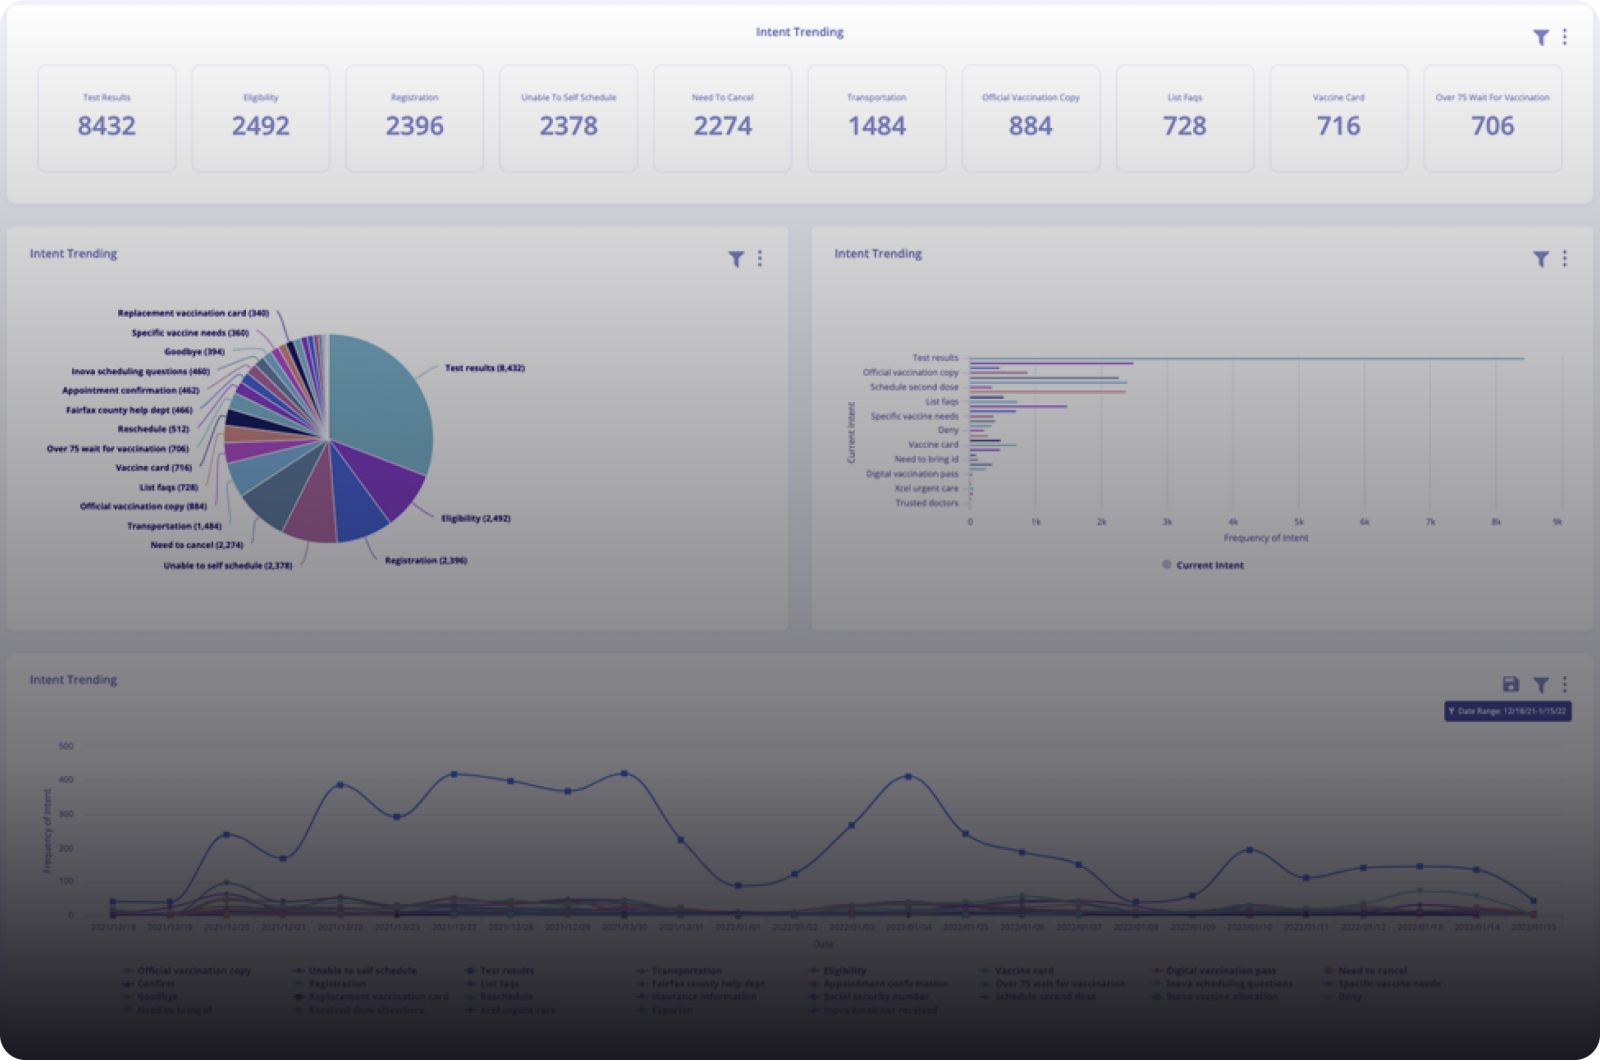Select the Need To Cancel 2274 card

click(x=723, y=118)
